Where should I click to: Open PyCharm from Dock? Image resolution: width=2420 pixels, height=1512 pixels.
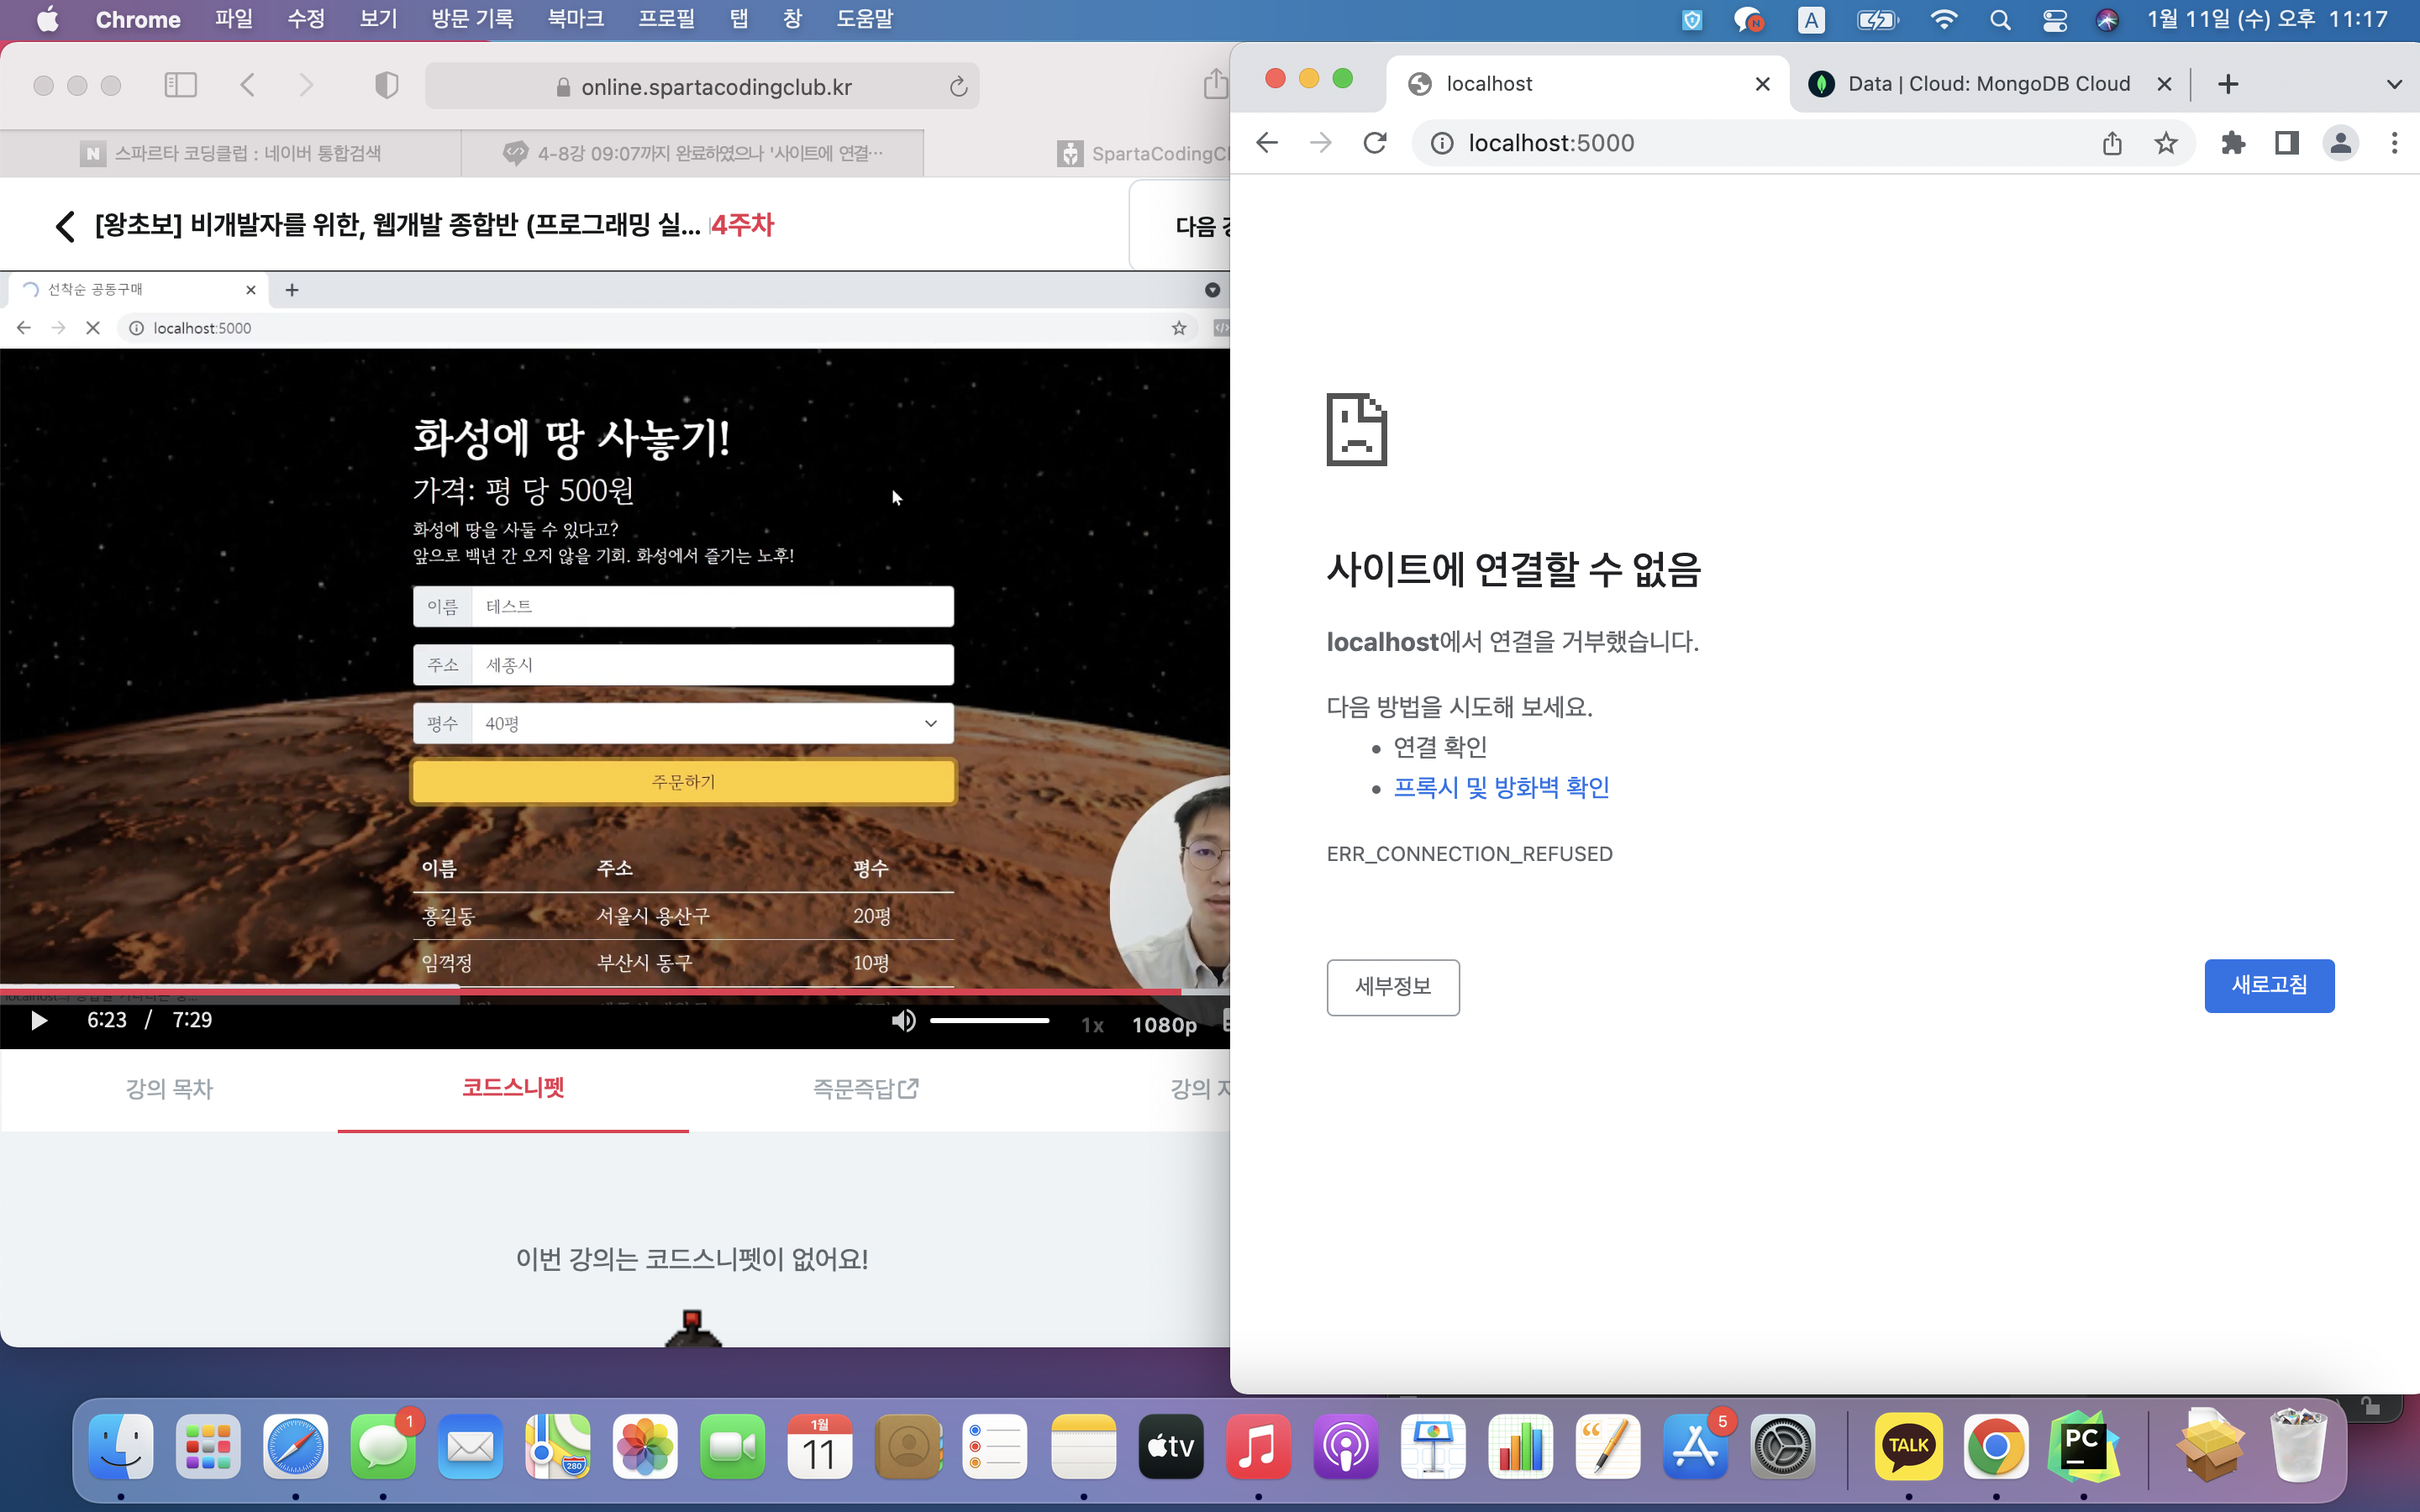(2083, 1446)
